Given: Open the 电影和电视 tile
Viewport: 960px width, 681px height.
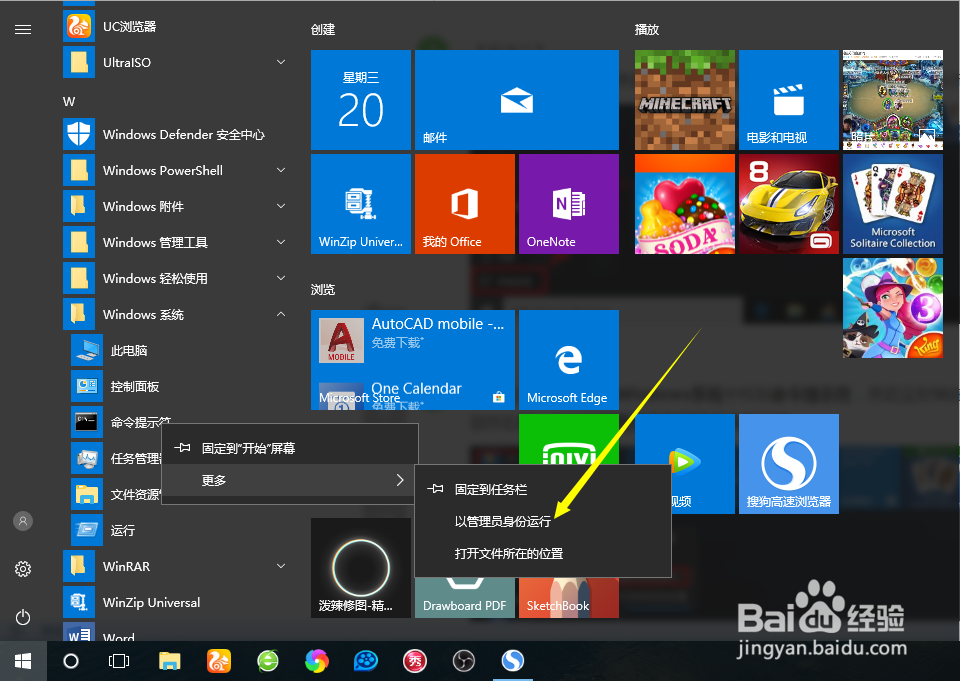Looking at the screenshot, I should tap(789, 100).
